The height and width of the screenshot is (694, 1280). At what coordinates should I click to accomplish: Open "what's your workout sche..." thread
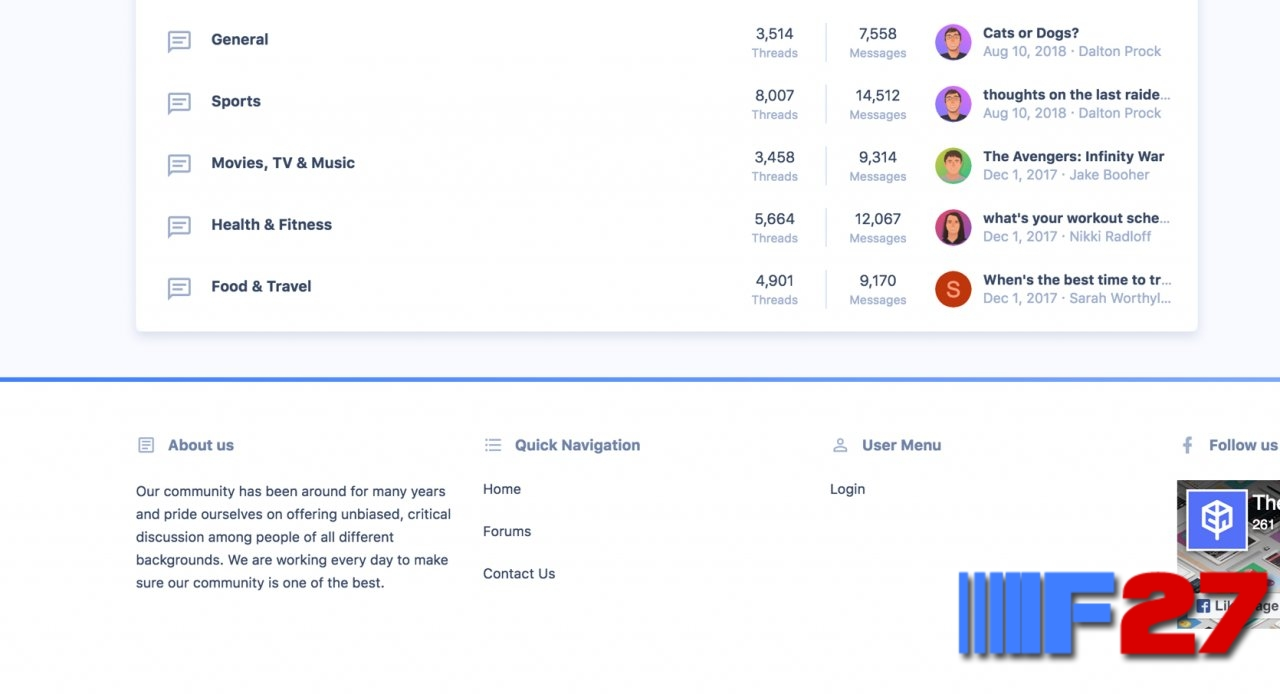pos(1076,218)
